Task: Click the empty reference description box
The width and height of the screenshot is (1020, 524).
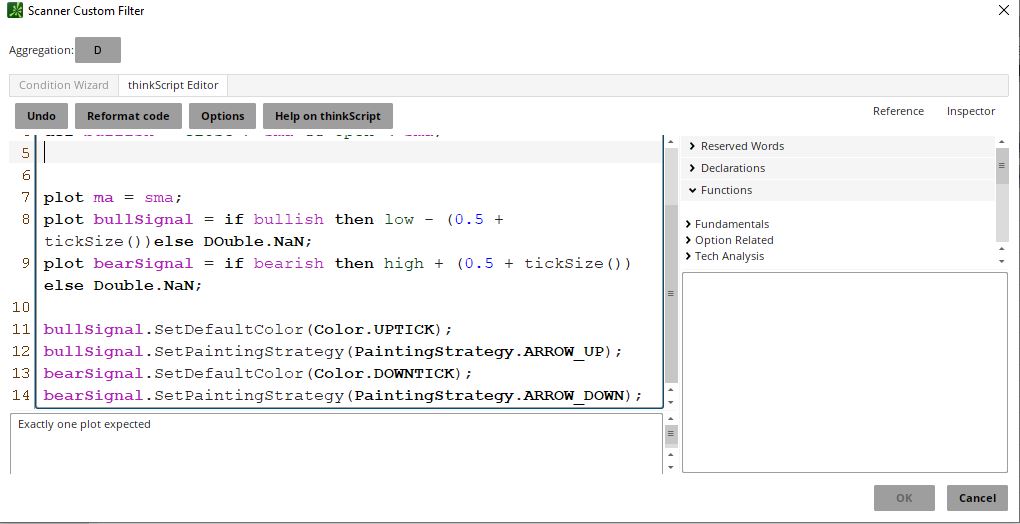Action: point(844,373)
